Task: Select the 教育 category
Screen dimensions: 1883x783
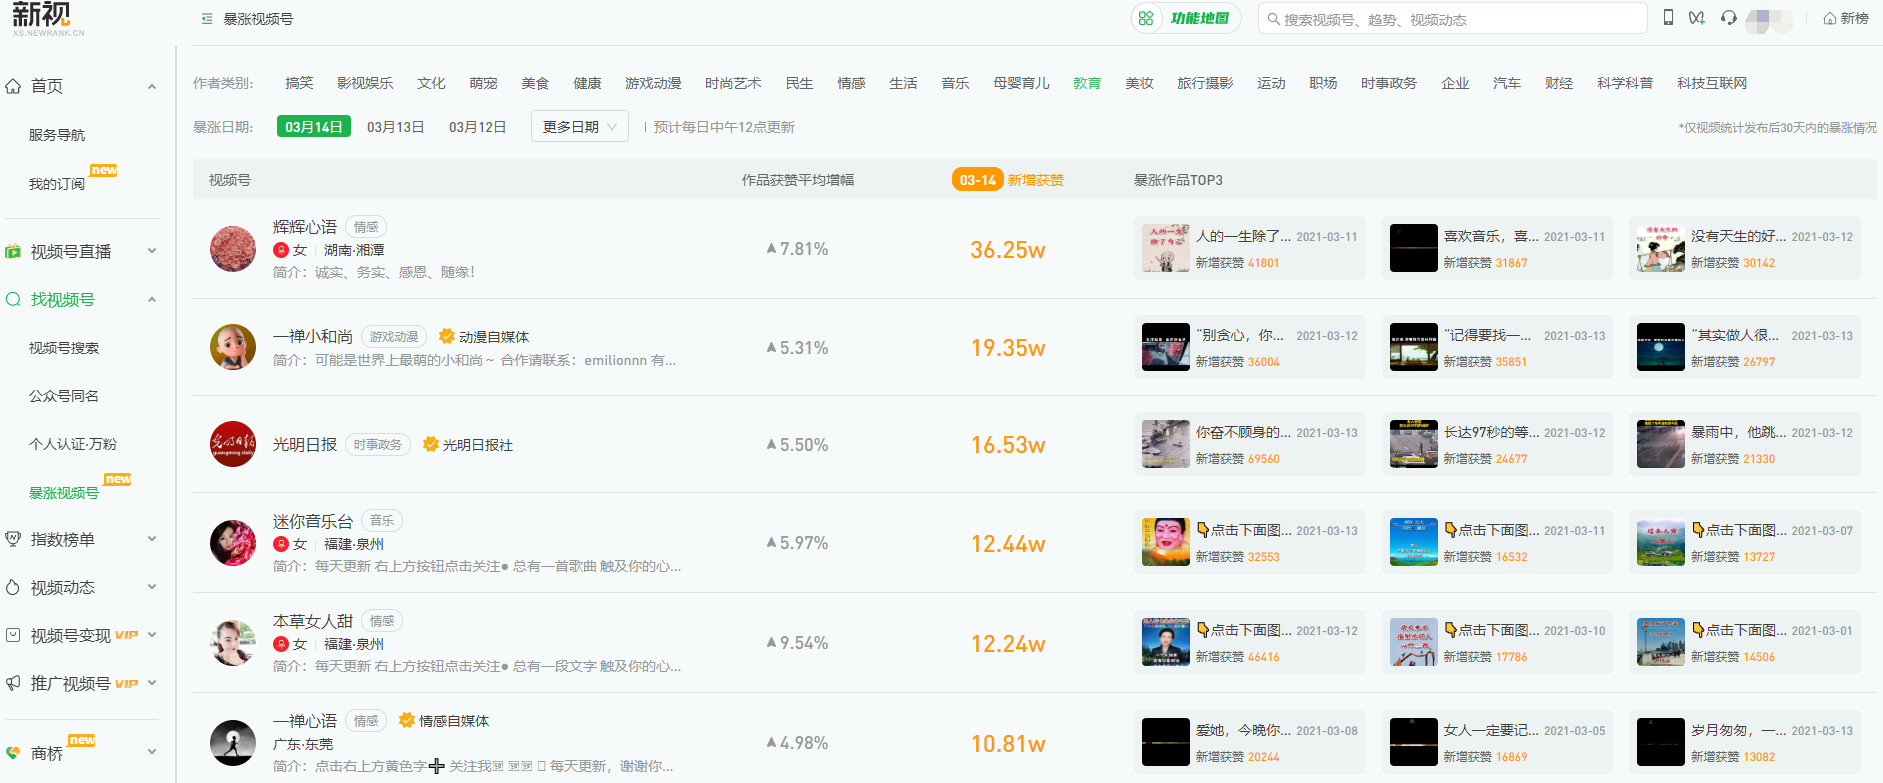Action: click(x=1087, y=83)
